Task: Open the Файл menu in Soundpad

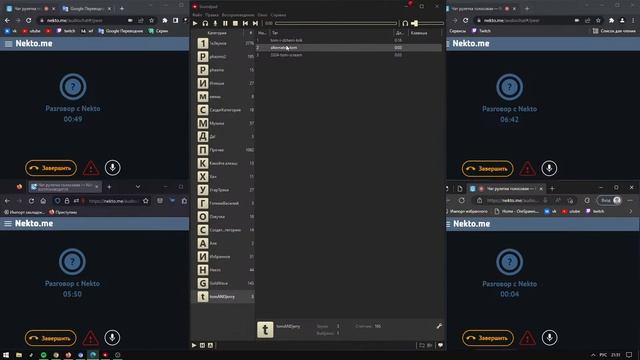Action: (x=197, y=15)
